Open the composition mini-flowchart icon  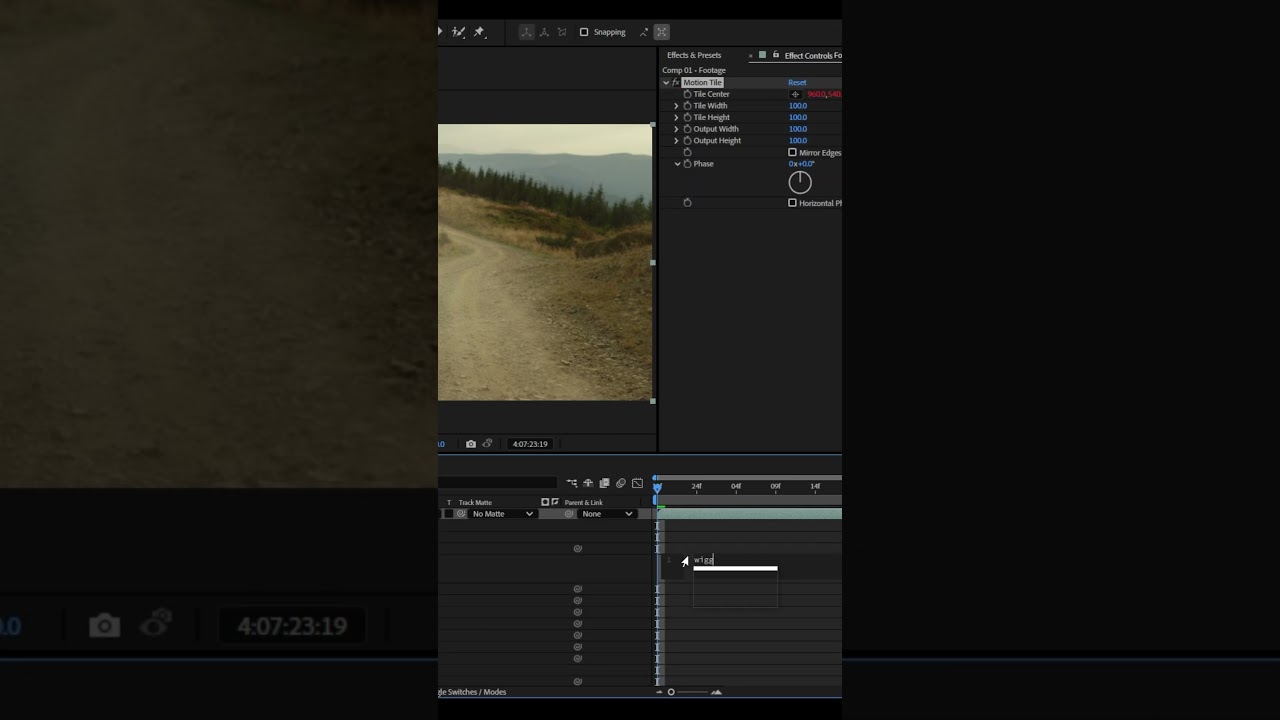(572, 483)
